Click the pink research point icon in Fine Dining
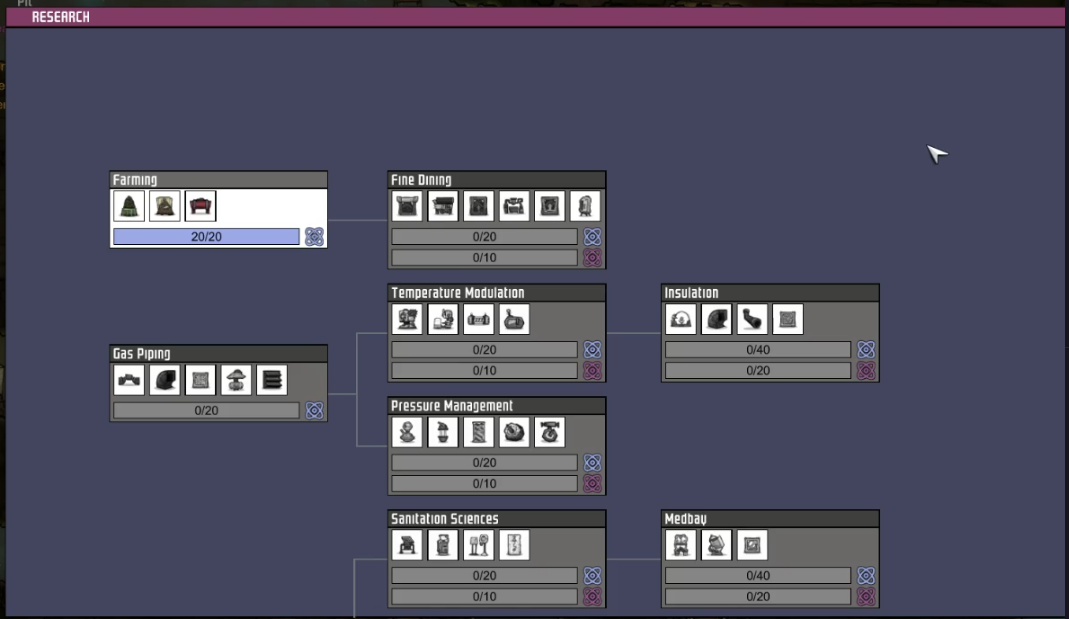Screen dimensions: 1069x619 (592, 258)
